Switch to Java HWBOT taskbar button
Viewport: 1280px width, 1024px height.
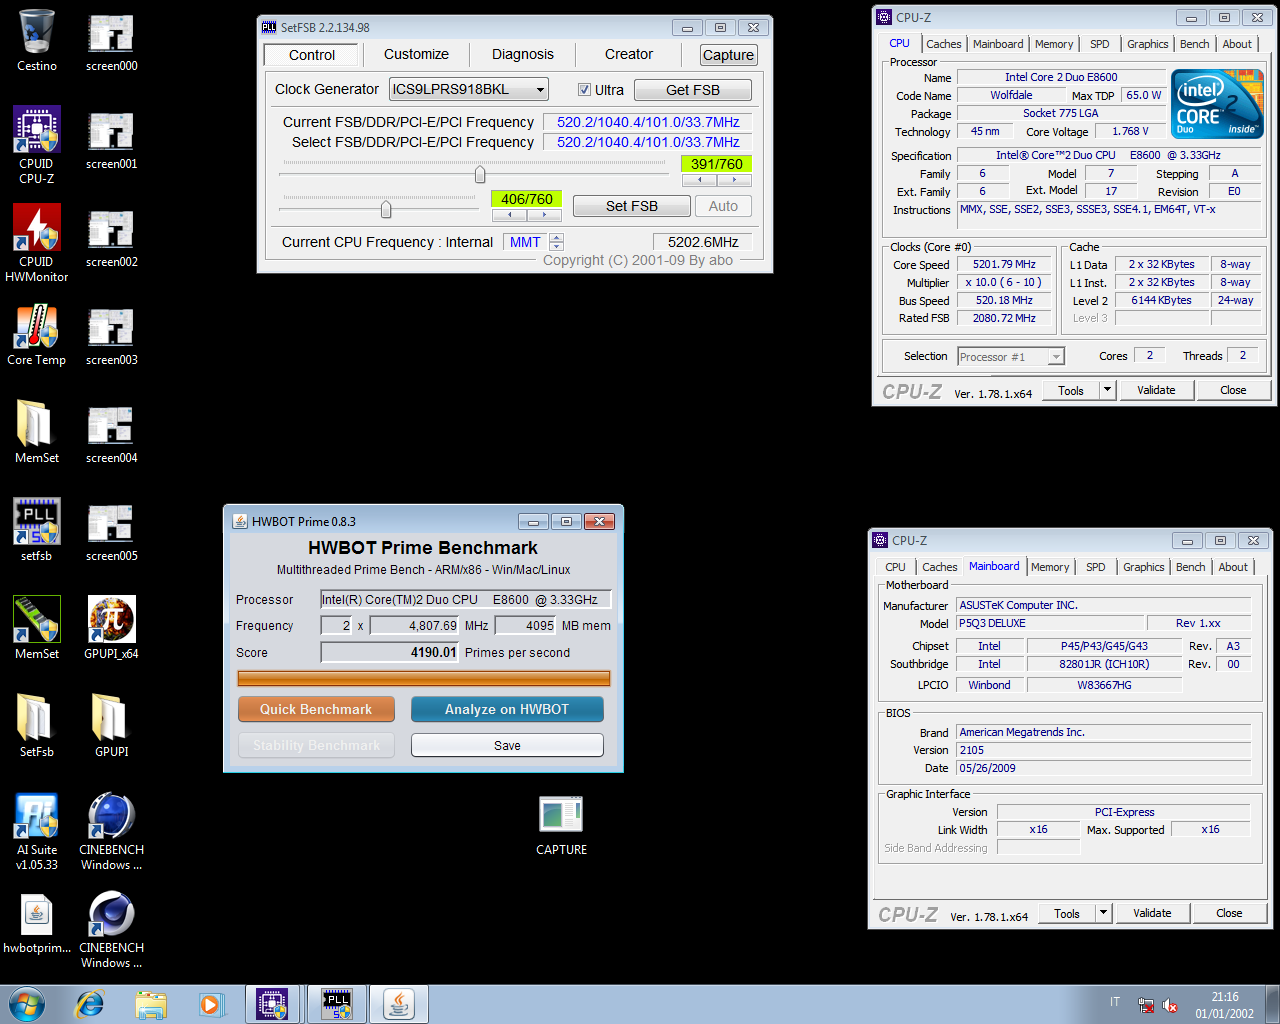pyautogui.click(x=399, y=1004)
